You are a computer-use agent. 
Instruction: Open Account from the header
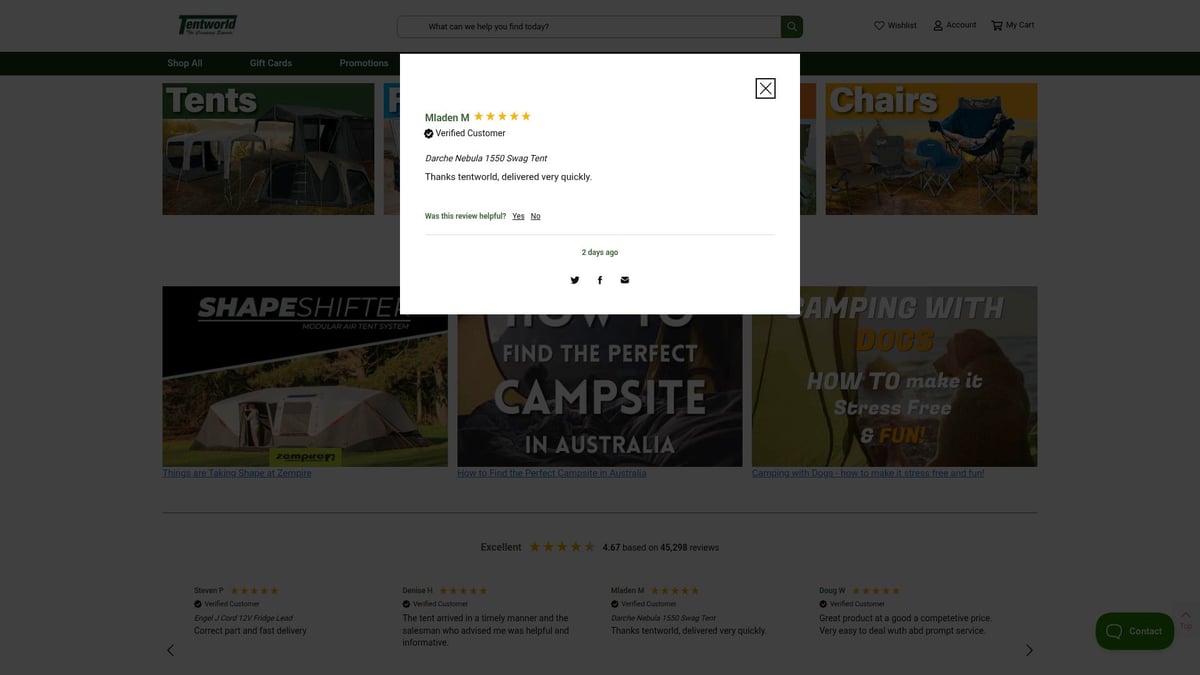[x=954, y=25]
